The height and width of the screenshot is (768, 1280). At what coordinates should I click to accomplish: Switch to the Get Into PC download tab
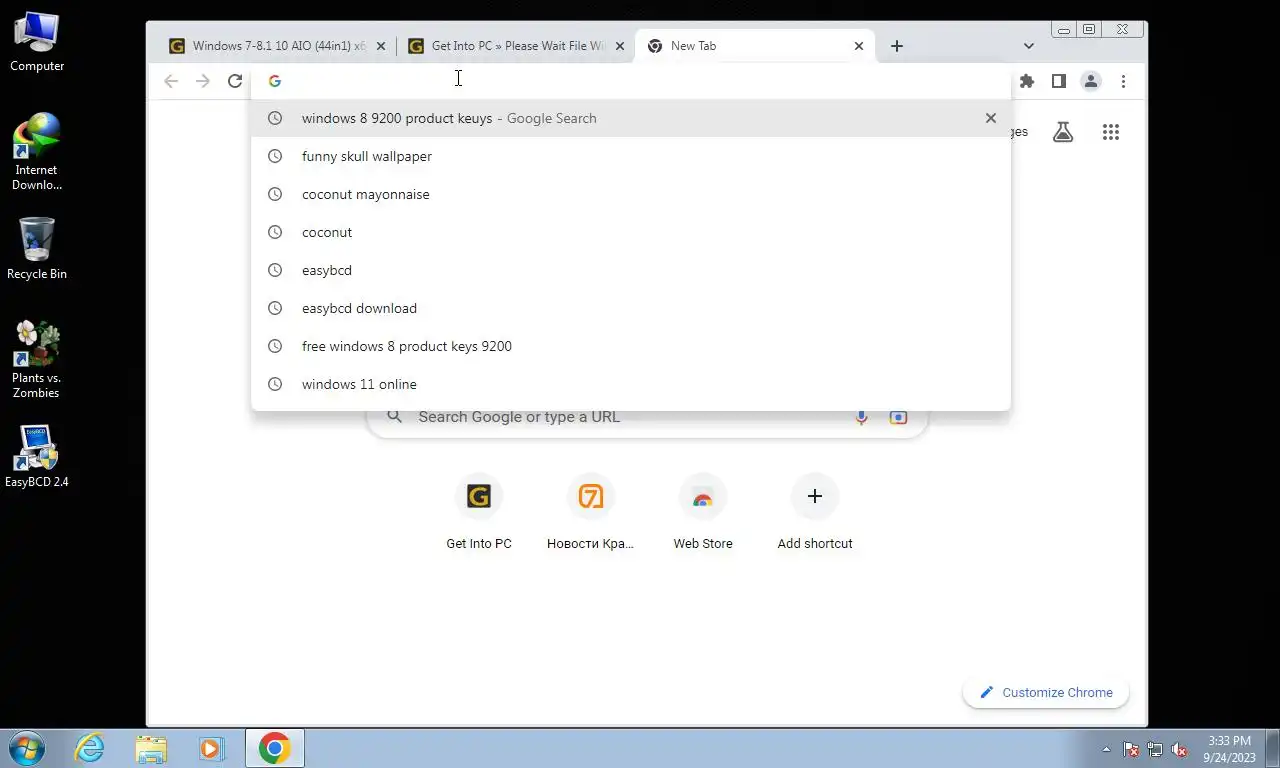click(x=516, y=46)
